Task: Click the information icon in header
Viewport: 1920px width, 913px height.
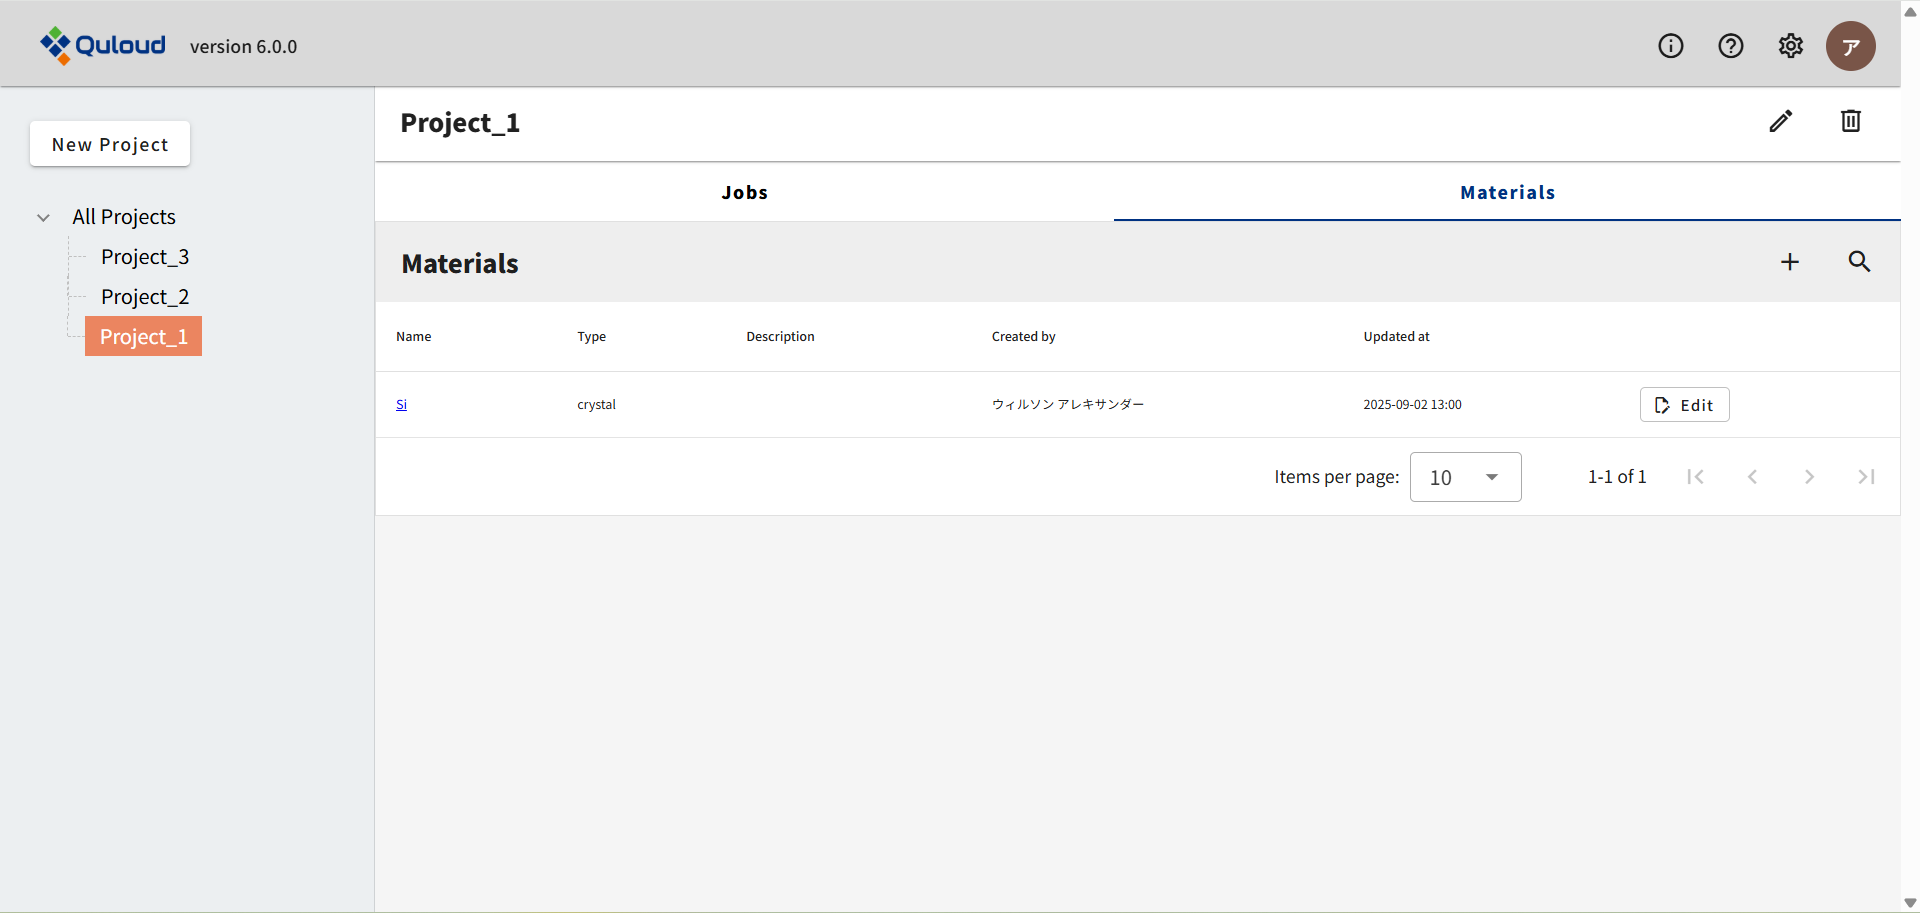Action: [x=1670, y=46]
